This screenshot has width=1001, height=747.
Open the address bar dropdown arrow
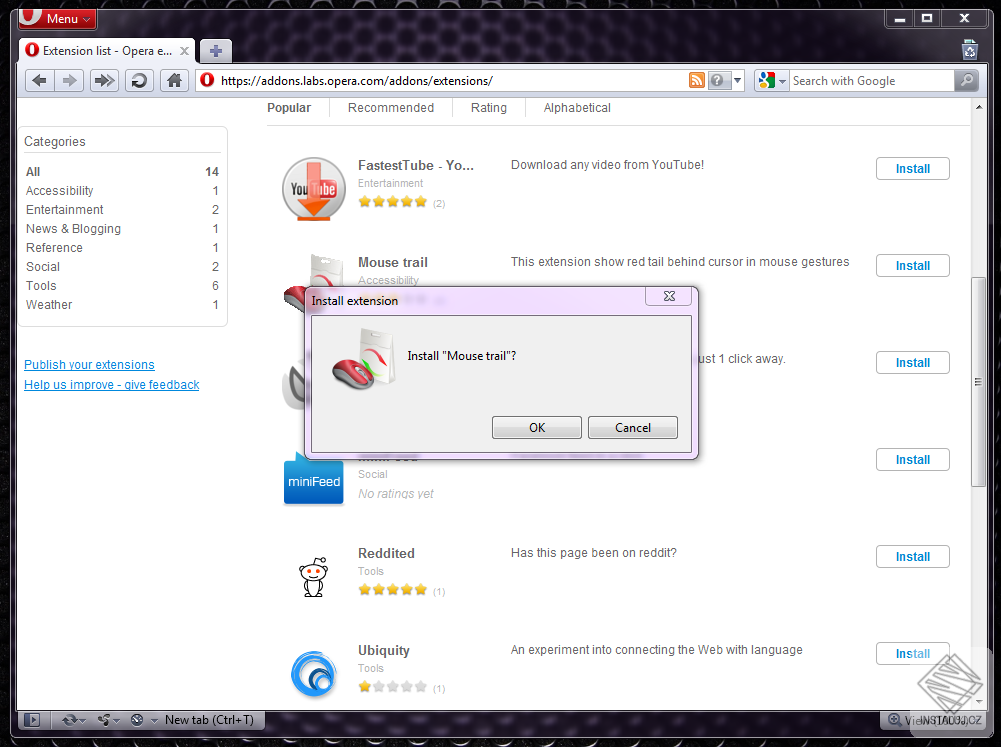737,80
